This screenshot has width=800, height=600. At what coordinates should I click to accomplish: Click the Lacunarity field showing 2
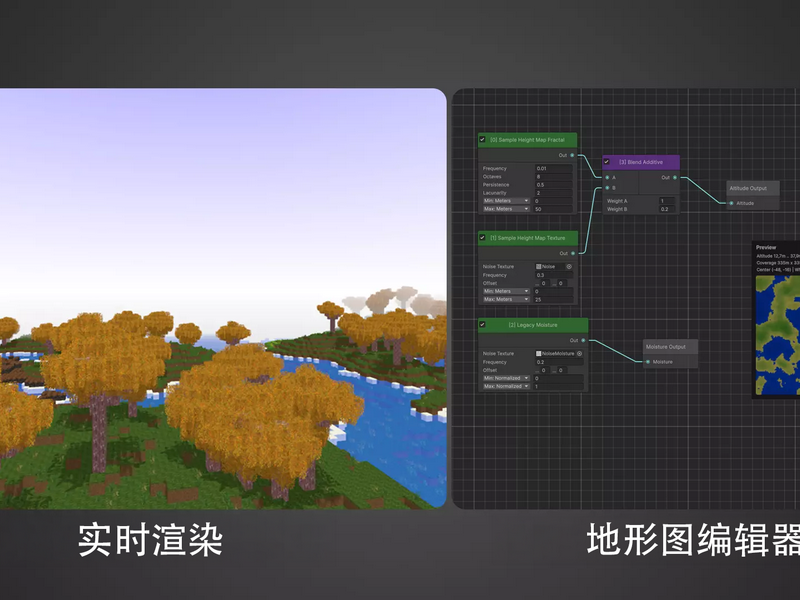(554, 193)
